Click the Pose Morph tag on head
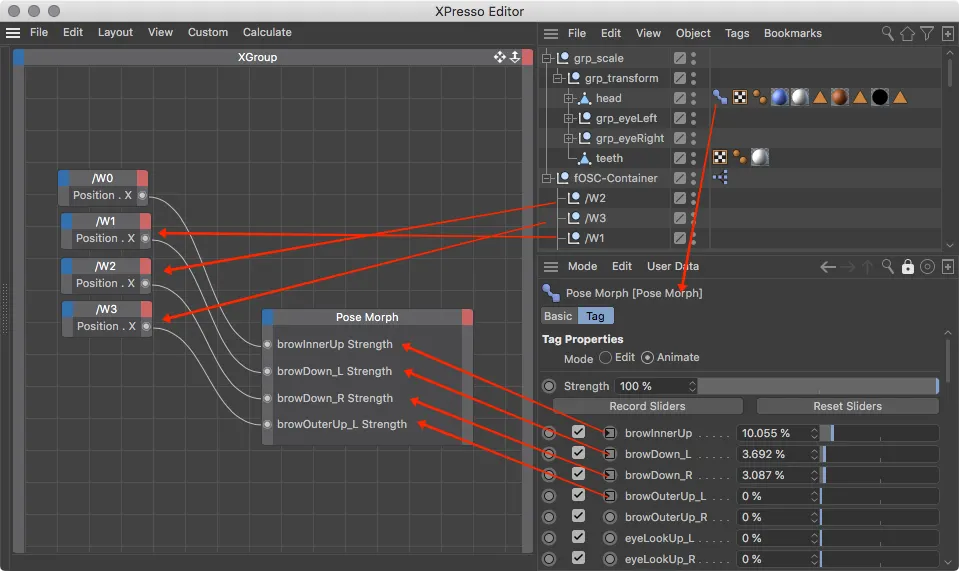The width and height of the screenshot is (959, 571). pyautogui.click(x=719, y=98)
